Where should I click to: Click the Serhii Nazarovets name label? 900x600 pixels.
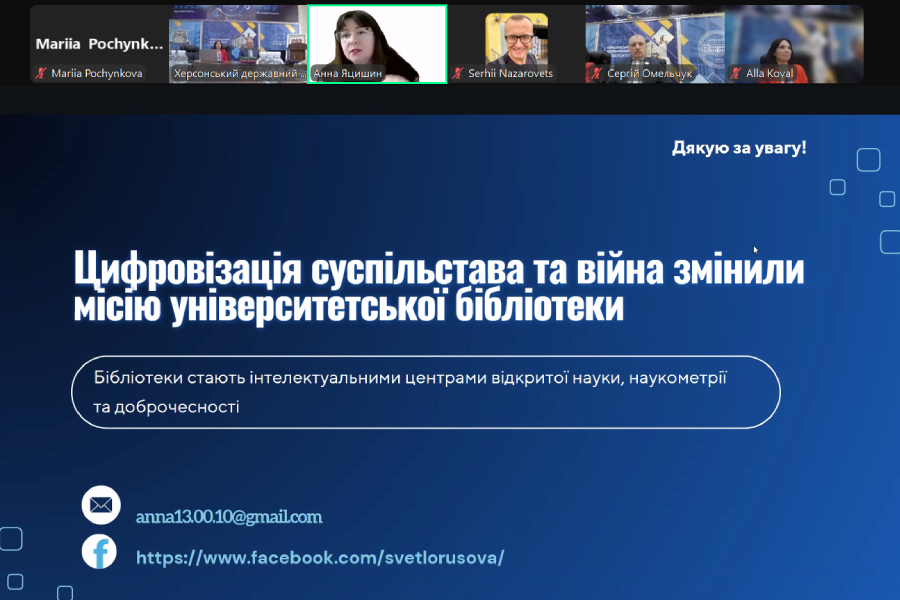(x=510, y=73)
